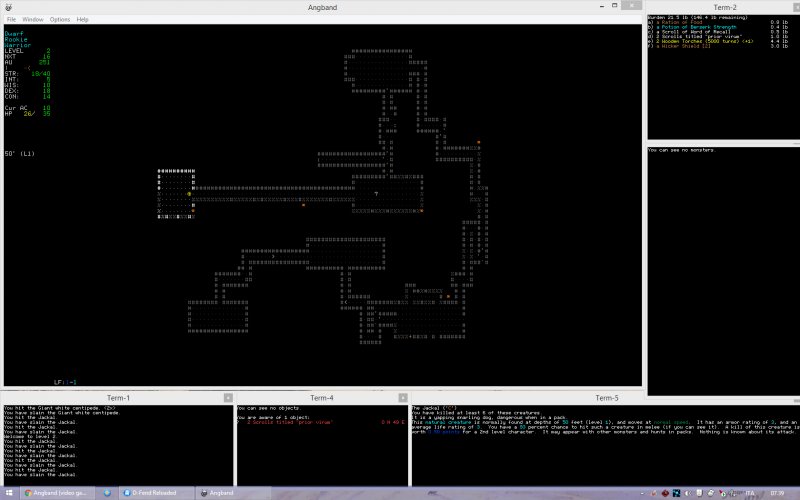800x500 pixels.
Task: Open the Help menu
Action: (83, 19)
